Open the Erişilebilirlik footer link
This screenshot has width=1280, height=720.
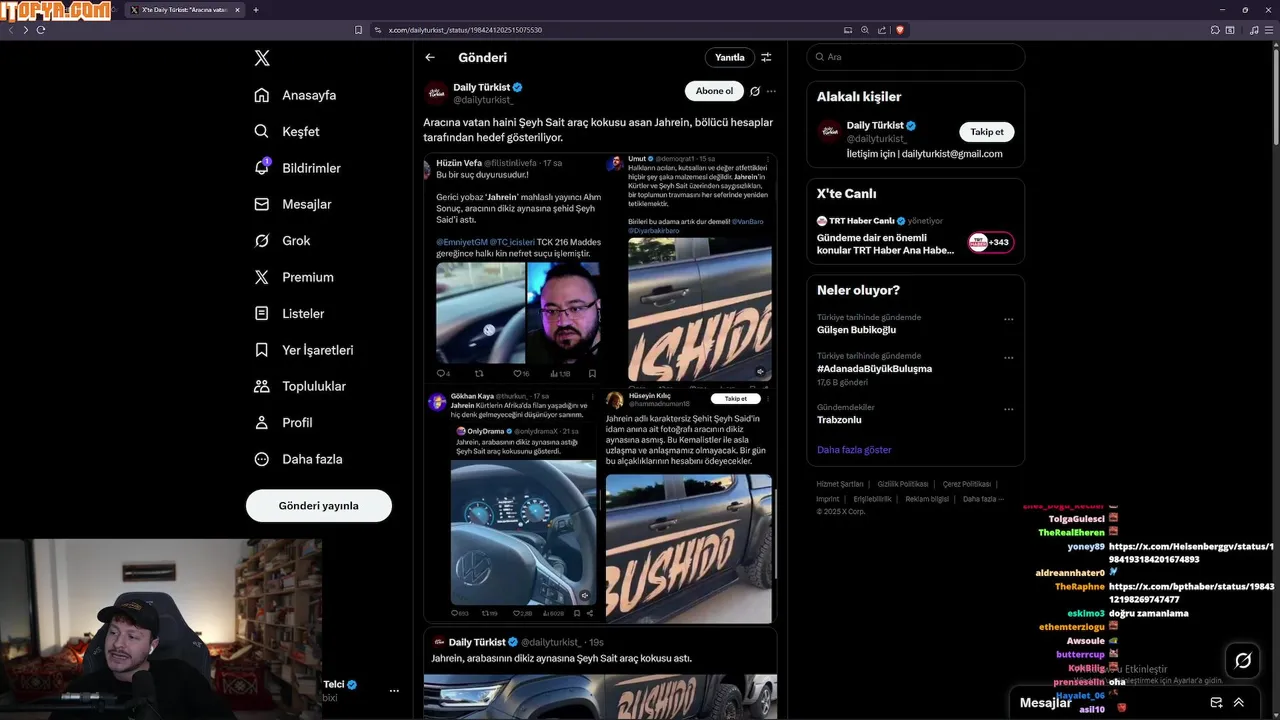[x=872, y=499]
